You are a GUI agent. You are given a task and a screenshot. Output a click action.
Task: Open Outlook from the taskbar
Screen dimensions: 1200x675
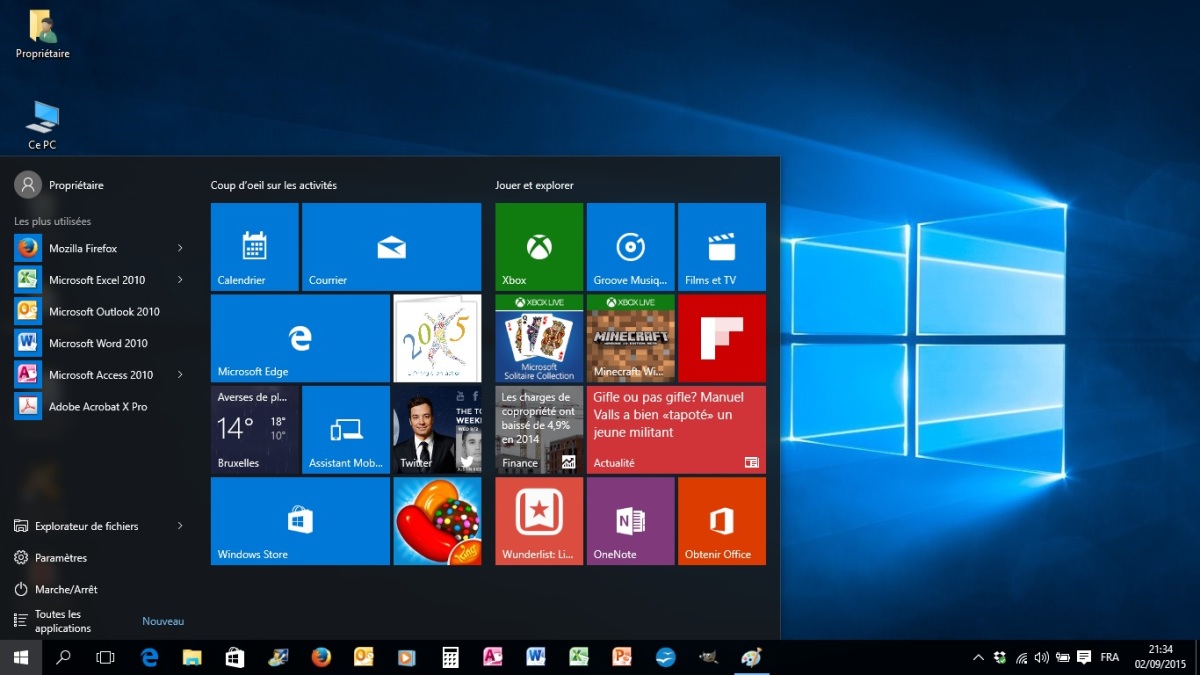pyautogui.click(x=364, y=657)
